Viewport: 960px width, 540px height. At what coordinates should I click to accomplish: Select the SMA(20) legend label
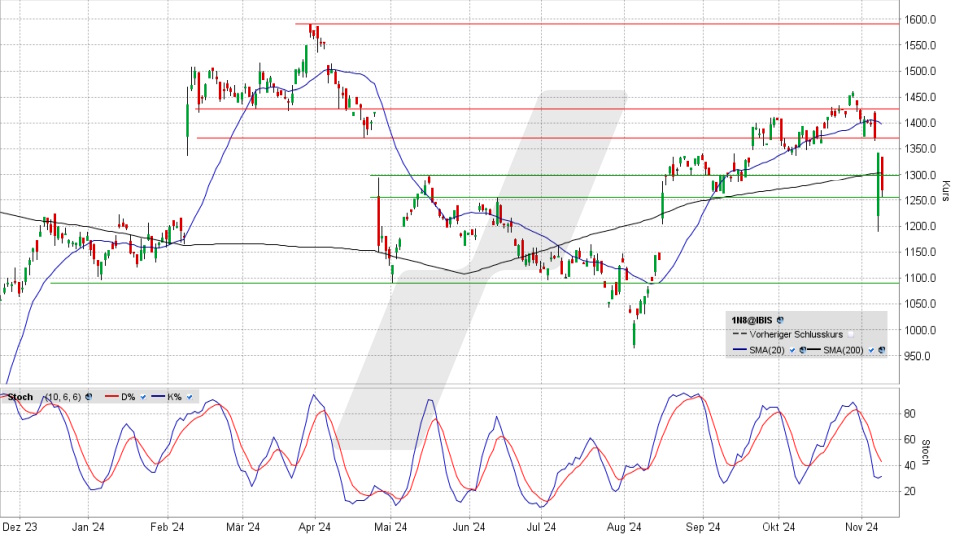[x=767, y=350]
